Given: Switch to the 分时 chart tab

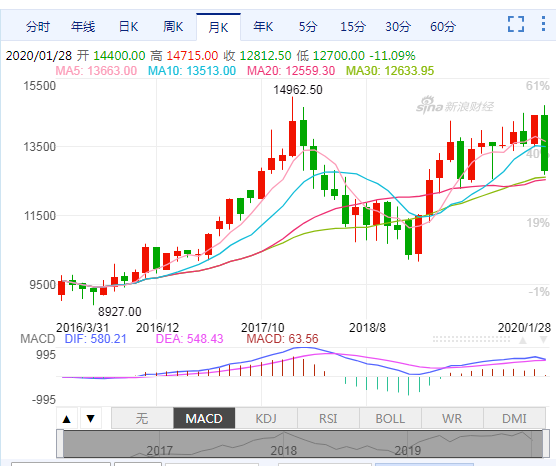Looking at the screenshot, I should 38,27.
